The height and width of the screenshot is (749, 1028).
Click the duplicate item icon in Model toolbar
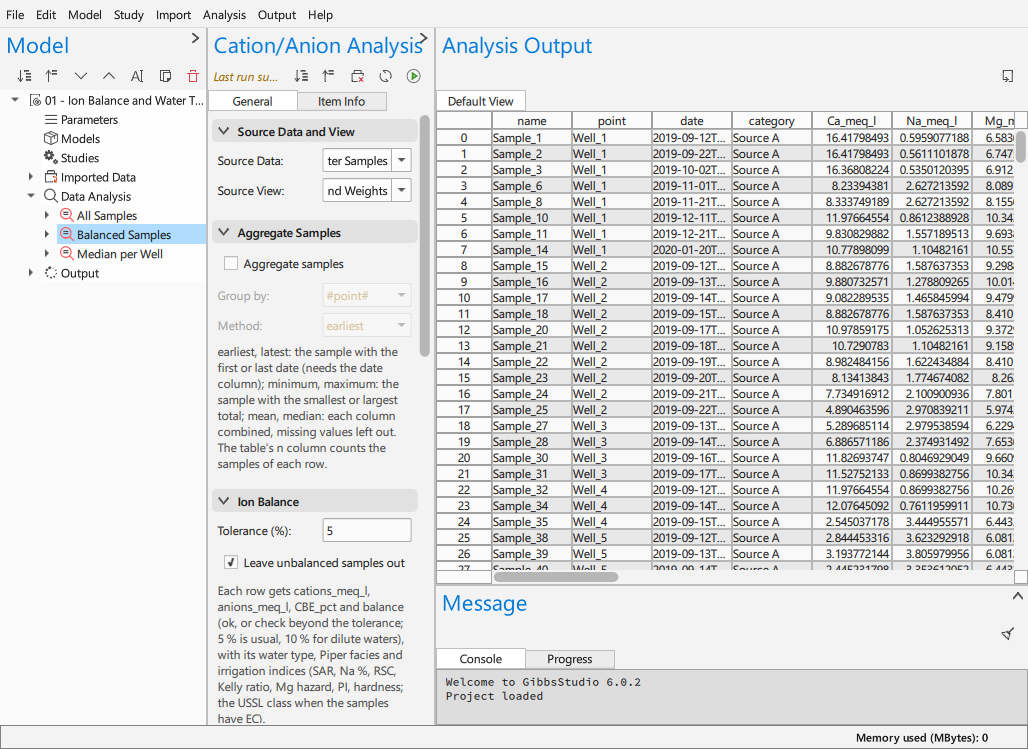165,76
